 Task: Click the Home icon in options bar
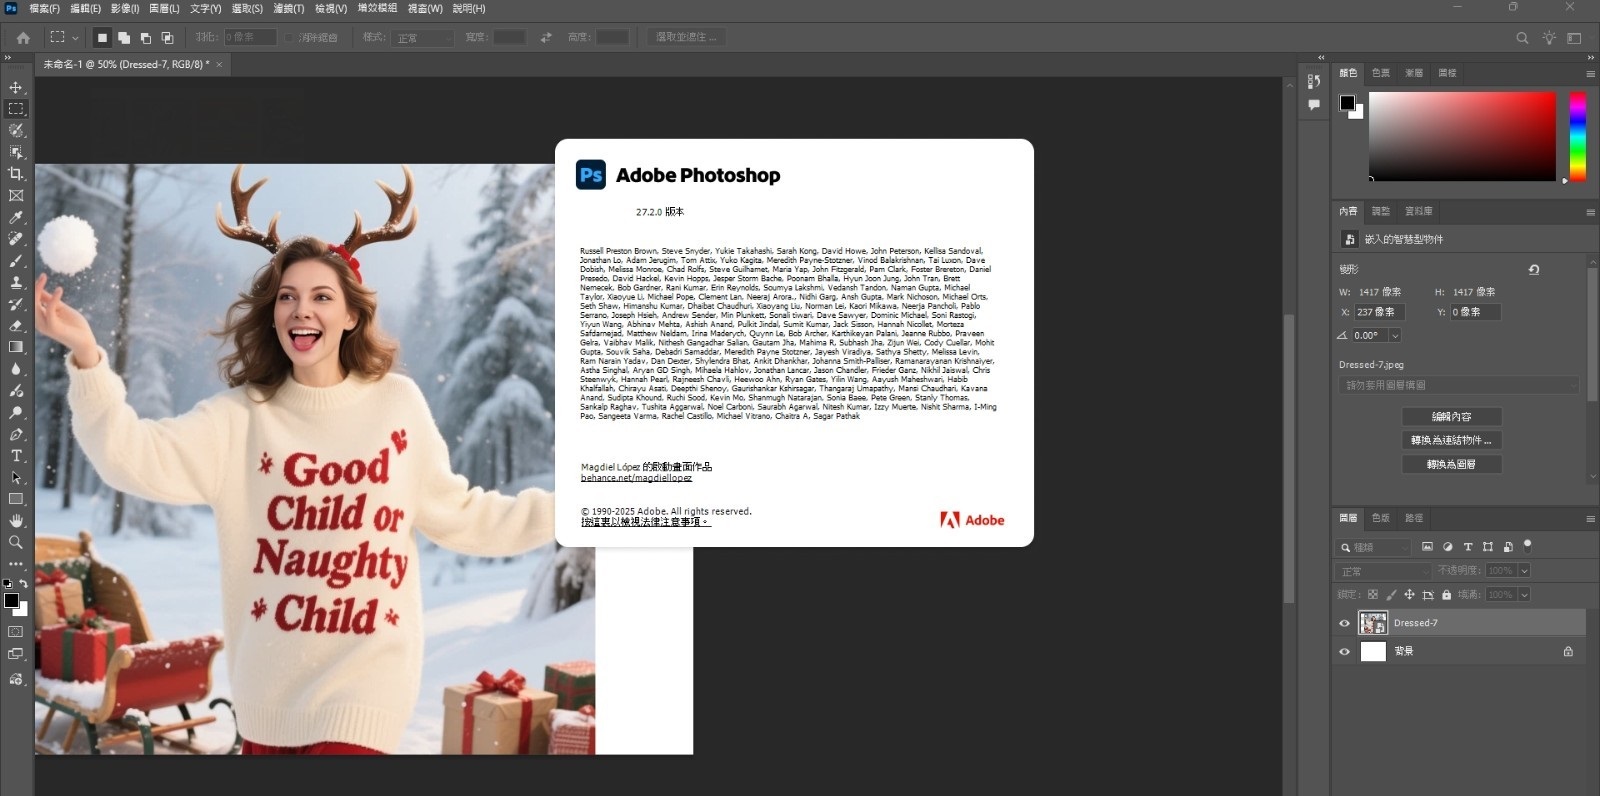coord(23,38)
